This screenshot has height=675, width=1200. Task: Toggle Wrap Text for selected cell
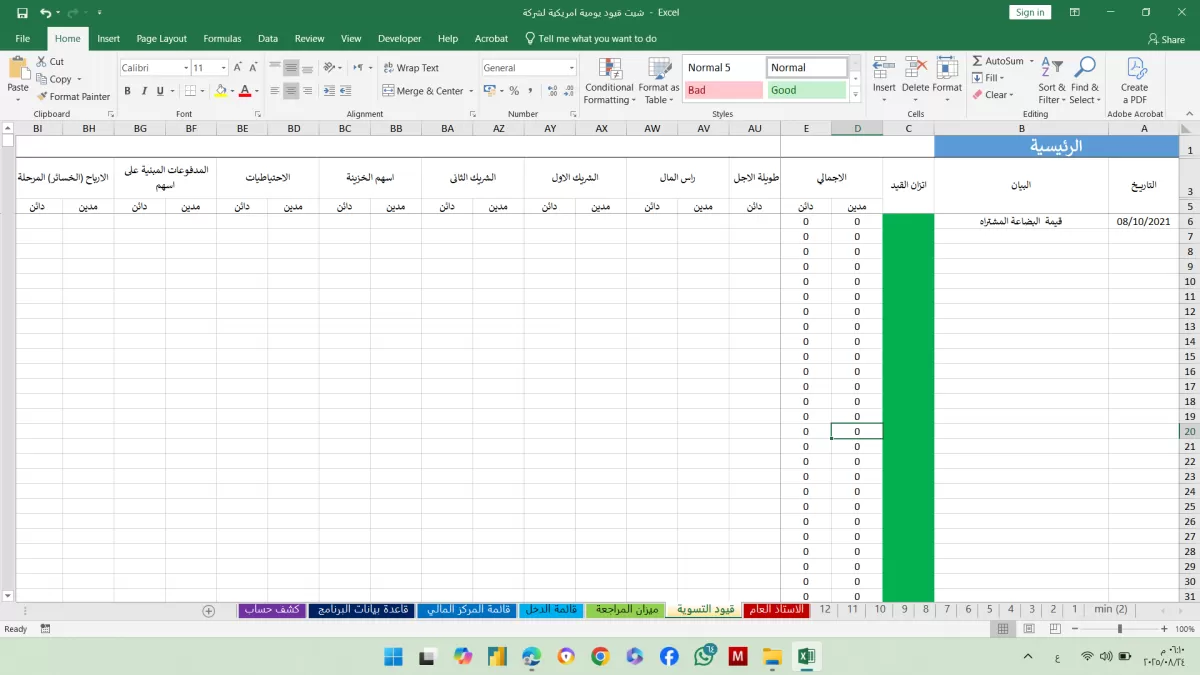(x=410, y=68)
